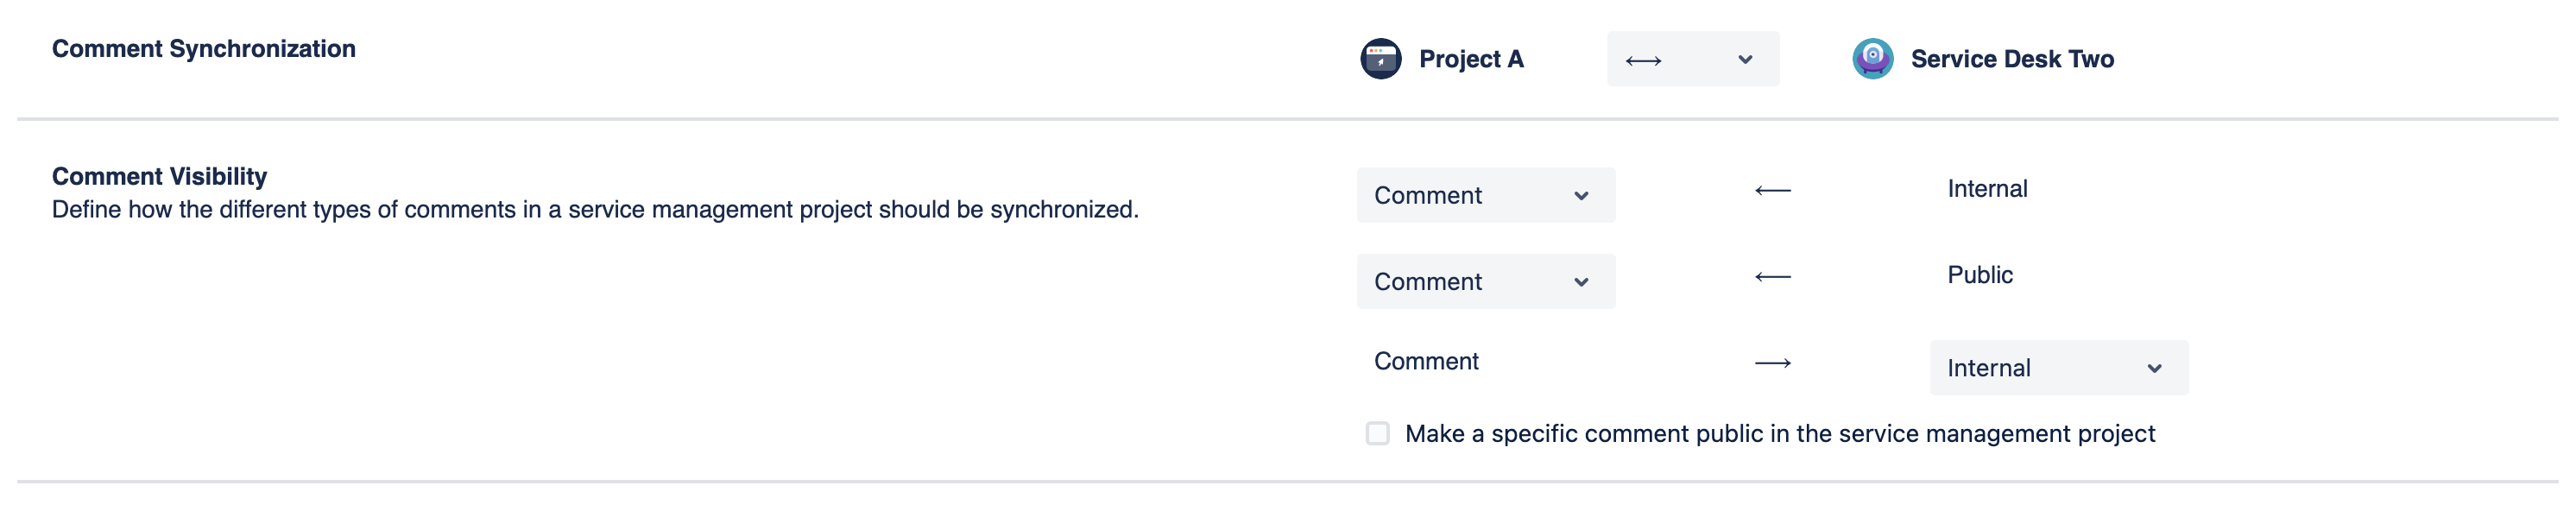Click the static Public comment type label
This screenshot has height=511, width=2576.
click(x=1979, y=275)
